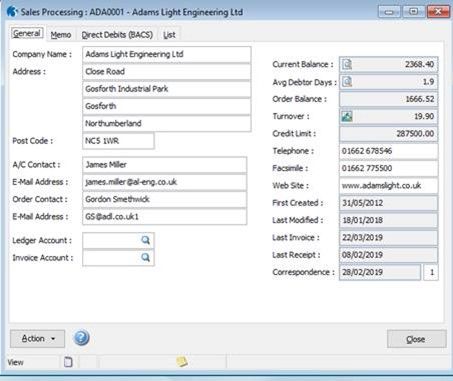Viewport: 453px width, 381px height.
Task: Open the Turnover chart icon
Action: point(347,116)
